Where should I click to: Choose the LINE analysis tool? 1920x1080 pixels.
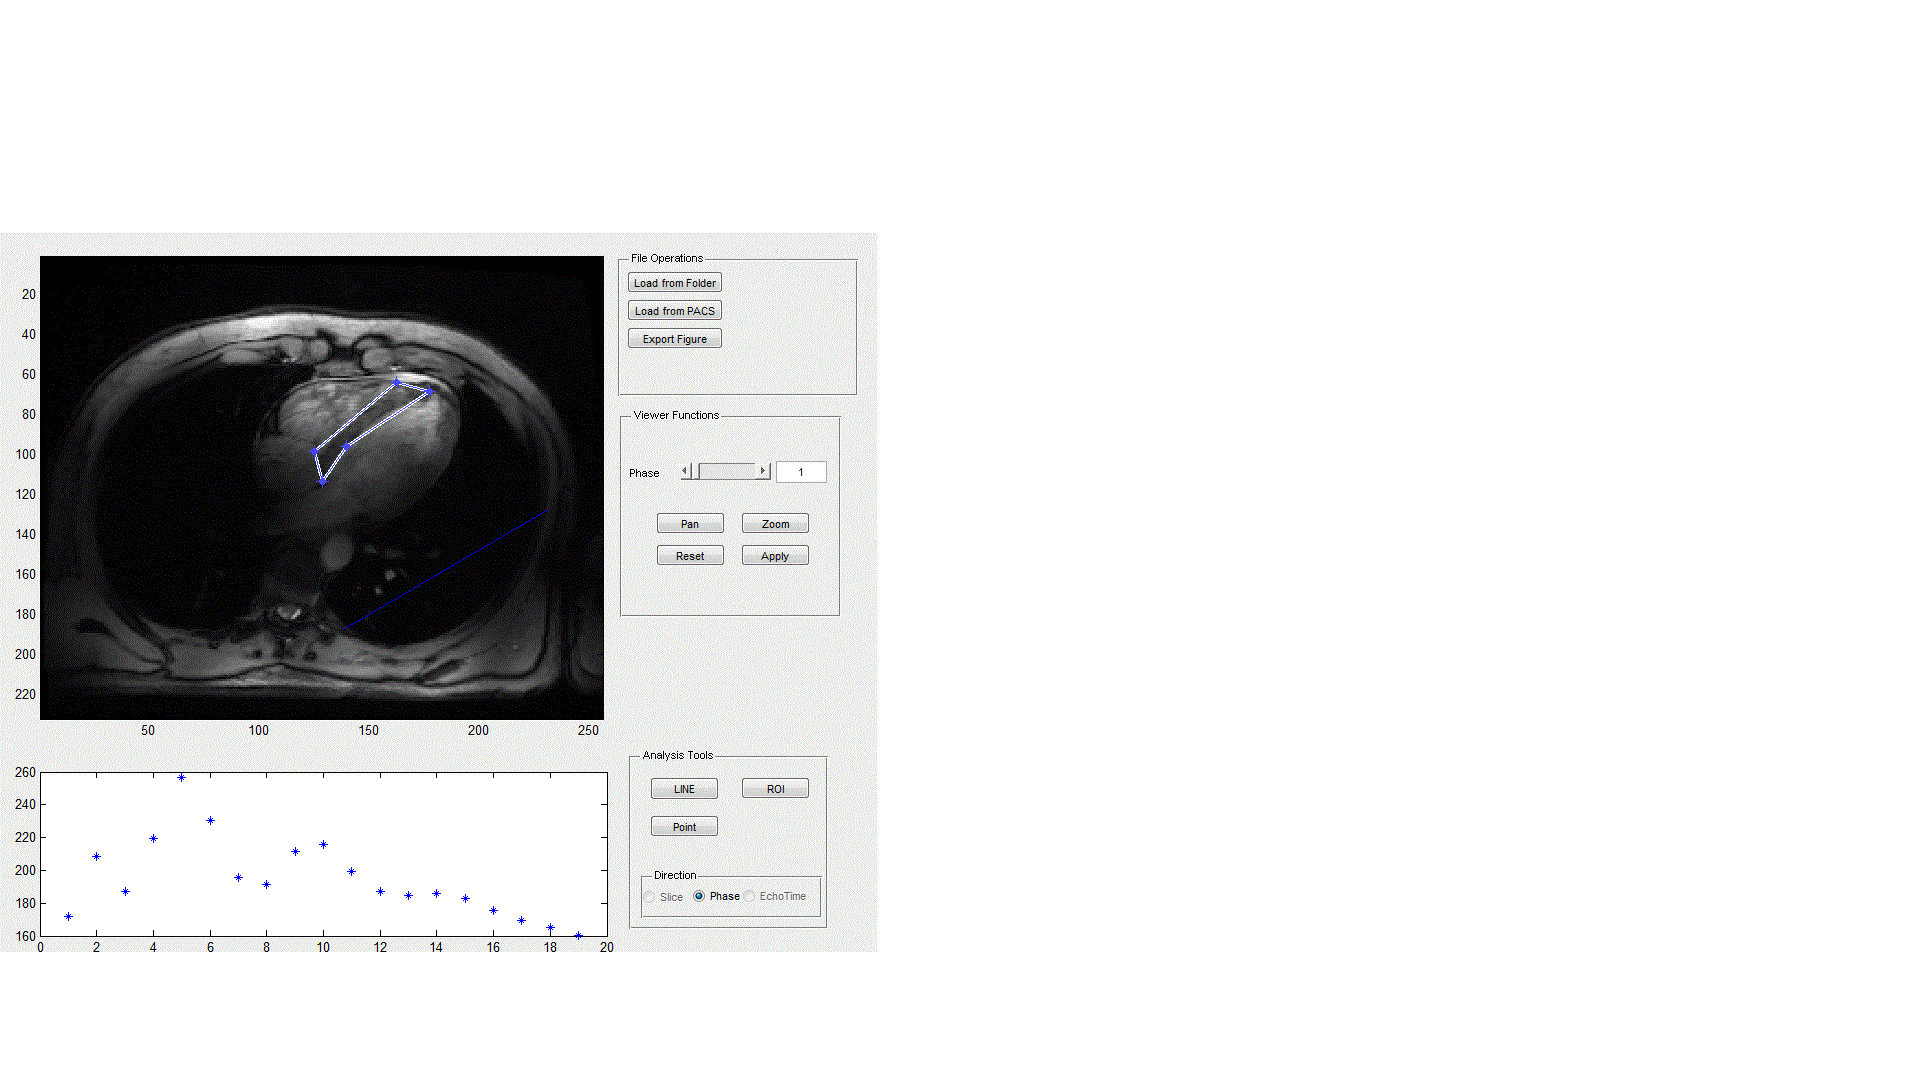point(684,789)
